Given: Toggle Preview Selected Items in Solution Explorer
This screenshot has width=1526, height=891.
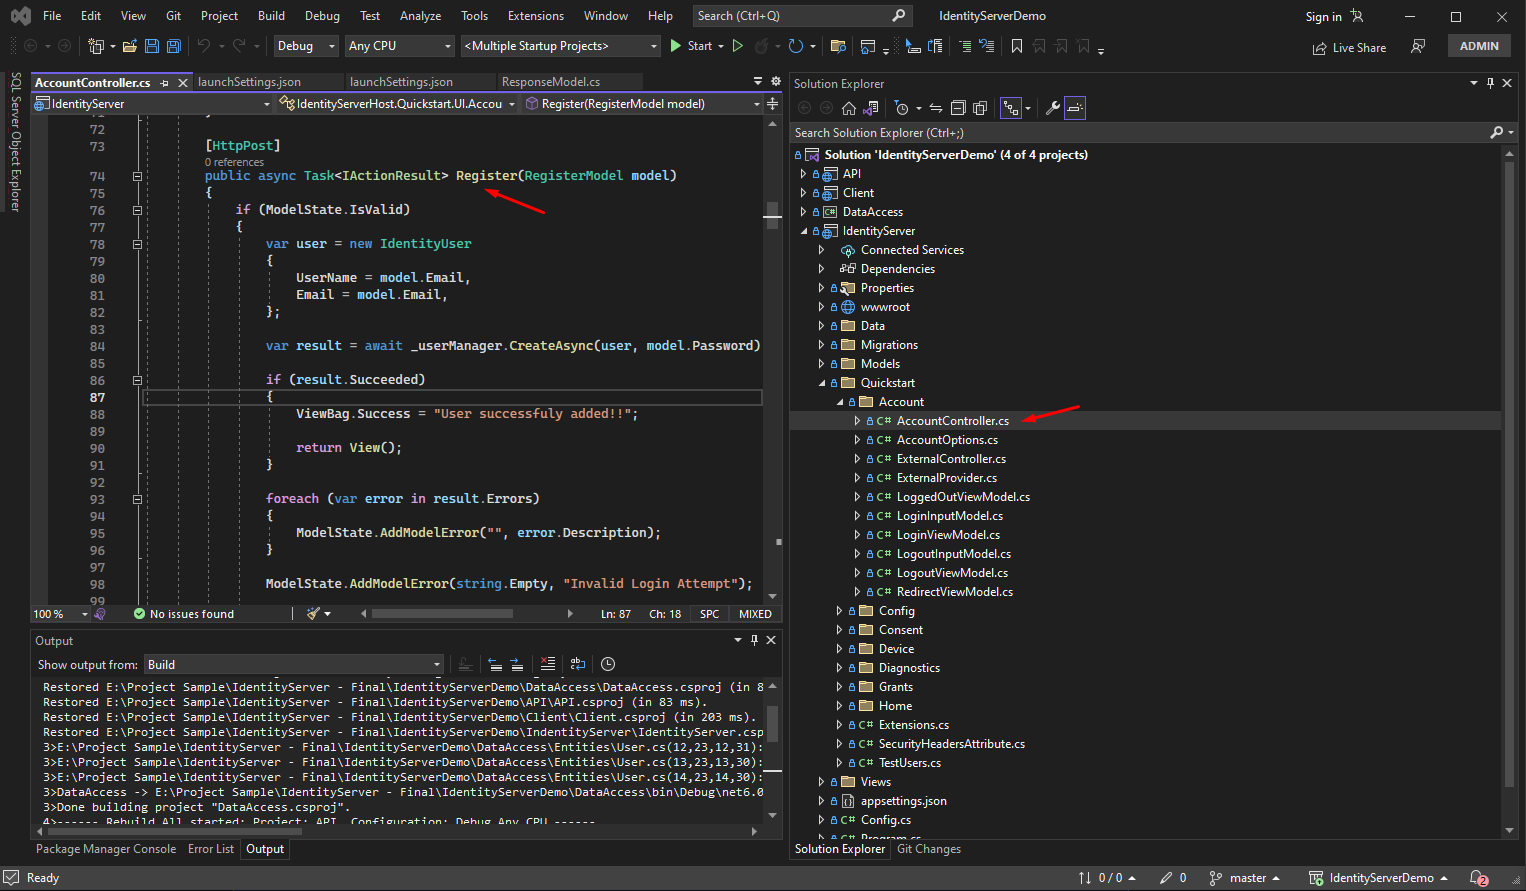Looking at the screenshot, I should point(1075,108).
